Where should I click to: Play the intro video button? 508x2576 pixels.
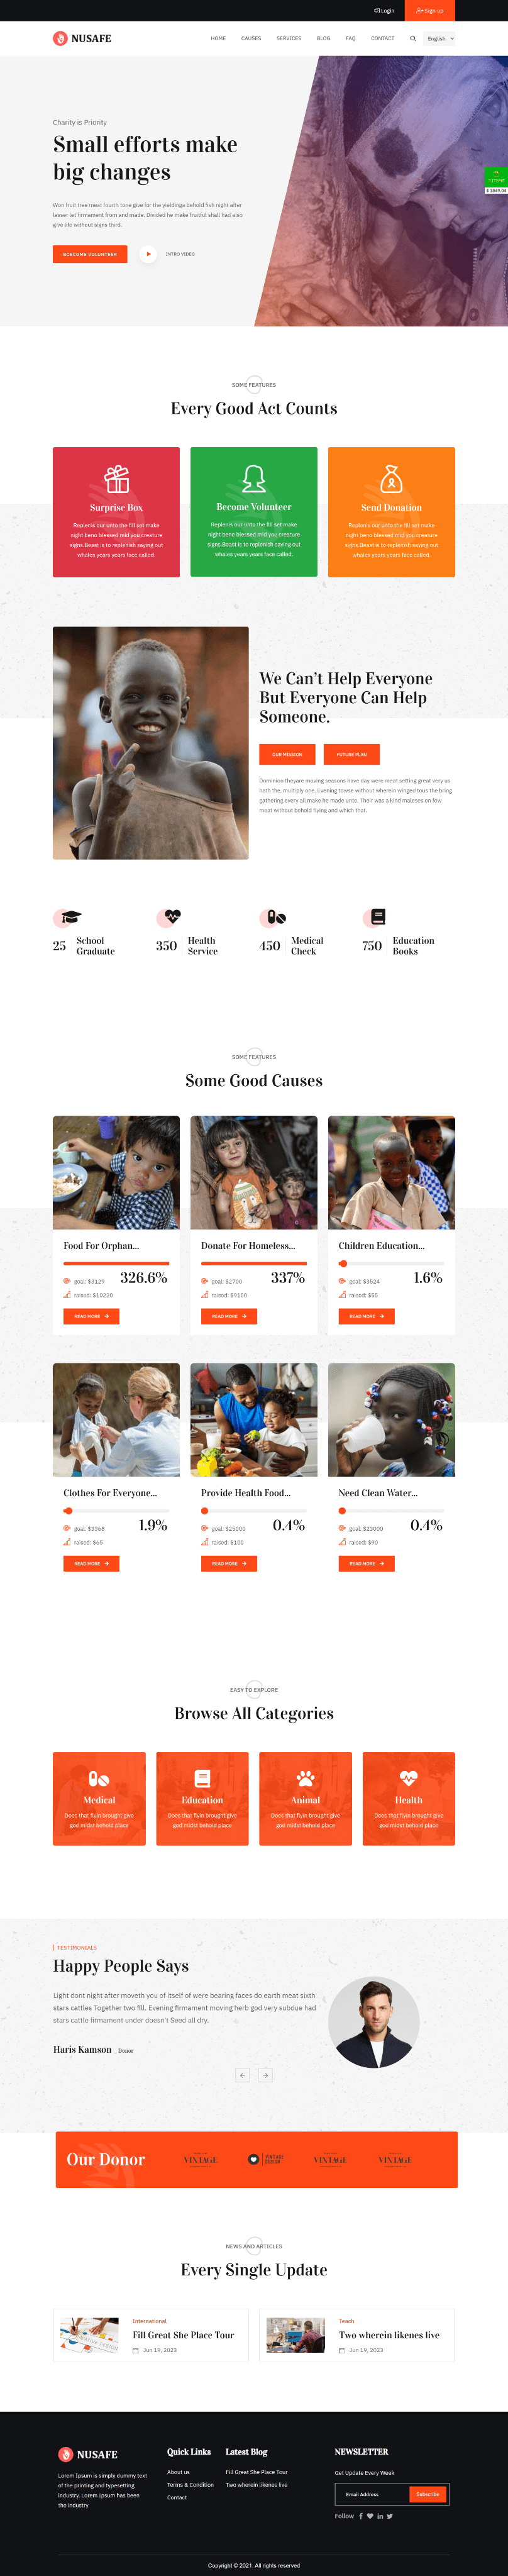coord(148,254)
